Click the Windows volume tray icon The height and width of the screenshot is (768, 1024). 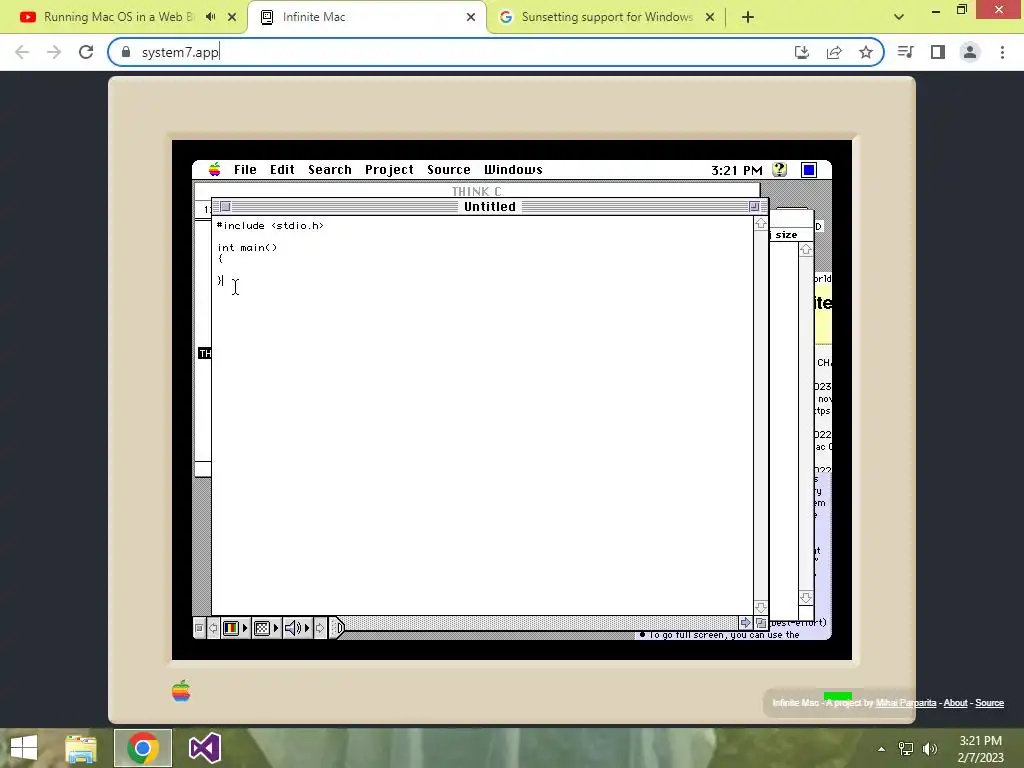930,749
